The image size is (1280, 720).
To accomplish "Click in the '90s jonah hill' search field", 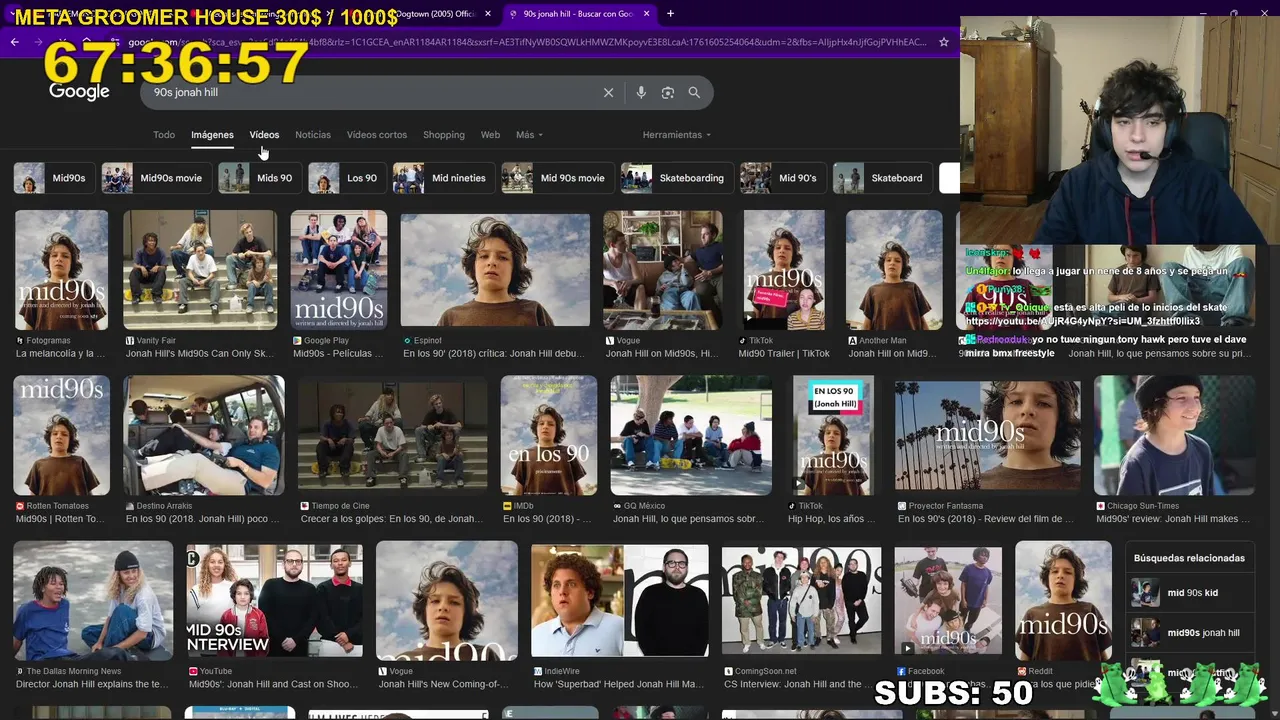I will coord(370,92).
